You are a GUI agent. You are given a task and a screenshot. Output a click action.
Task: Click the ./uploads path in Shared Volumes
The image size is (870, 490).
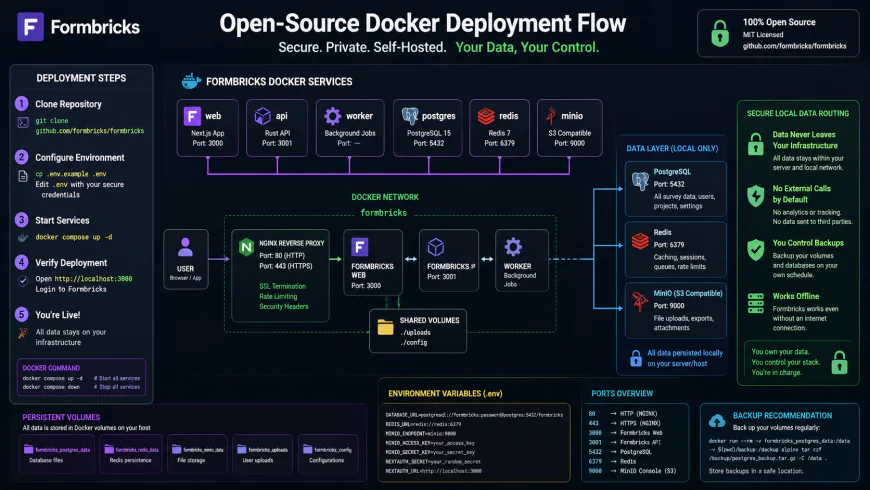click(x=415, y=332)
